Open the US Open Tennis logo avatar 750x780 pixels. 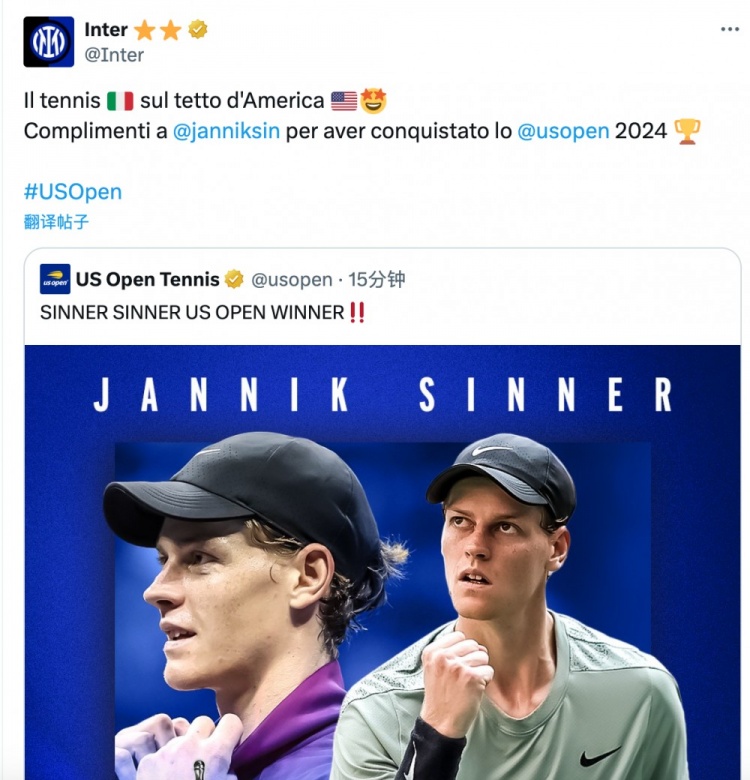pyautogui.click(x=55, y=279)
